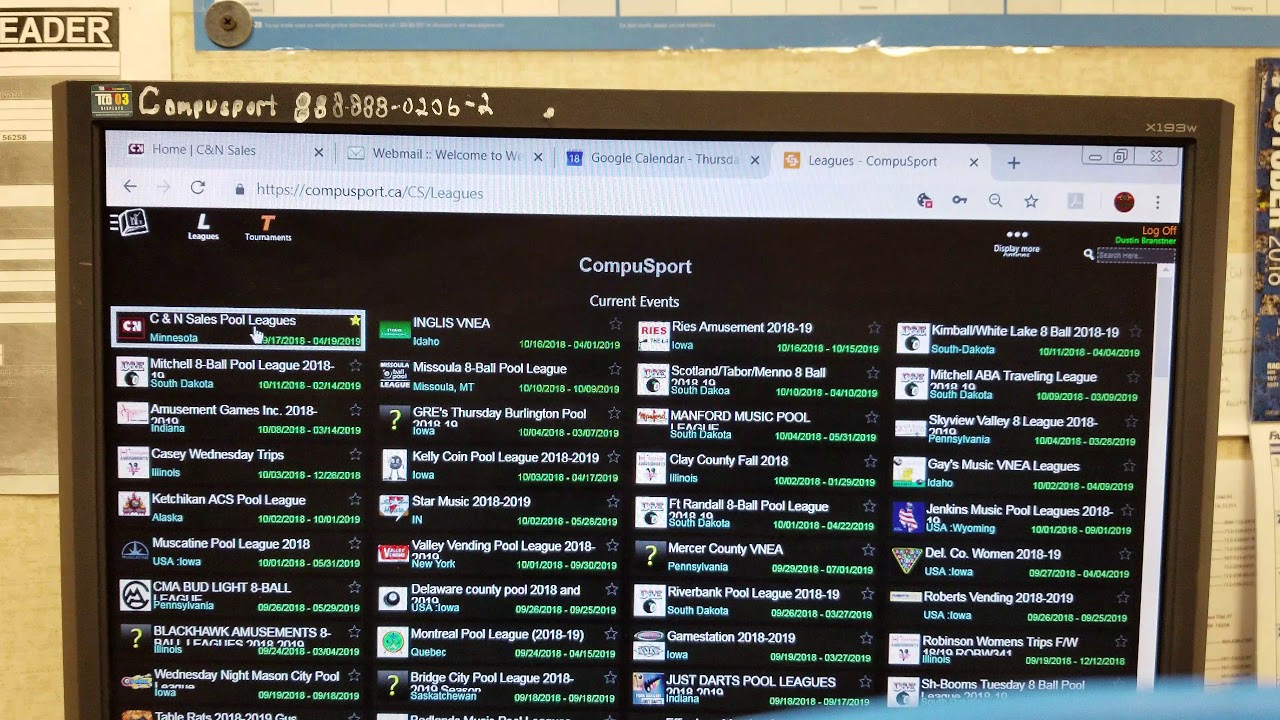Open the CompuSport hamburger menu

129,222
